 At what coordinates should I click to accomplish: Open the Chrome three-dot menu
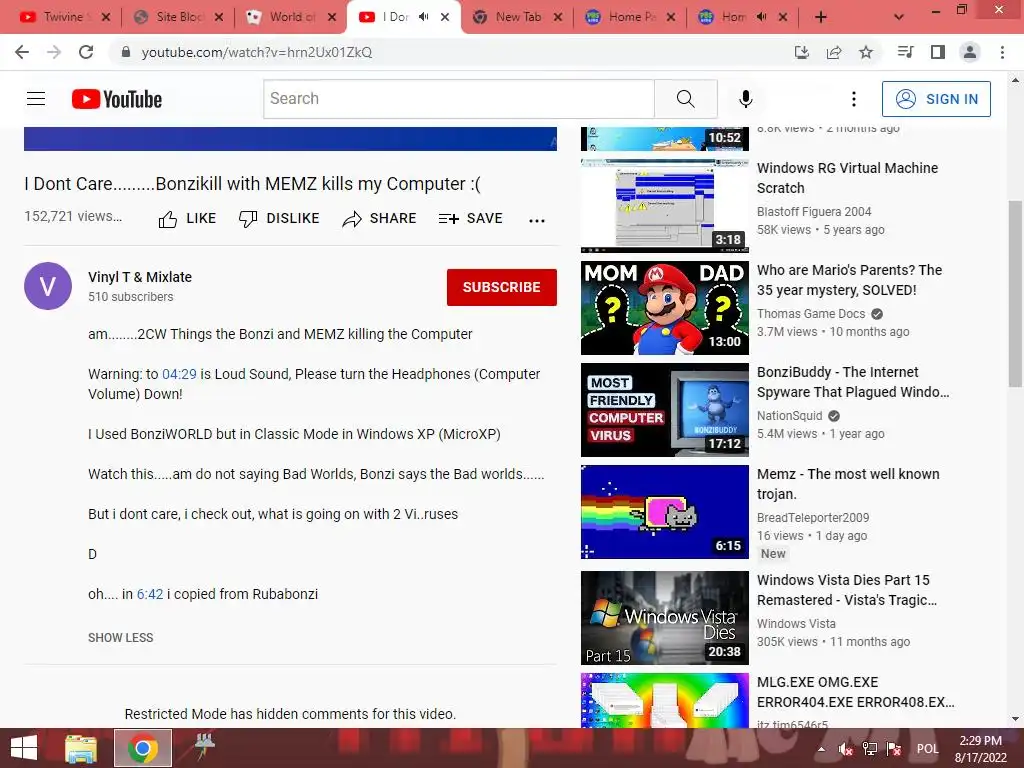point(1002,52)
